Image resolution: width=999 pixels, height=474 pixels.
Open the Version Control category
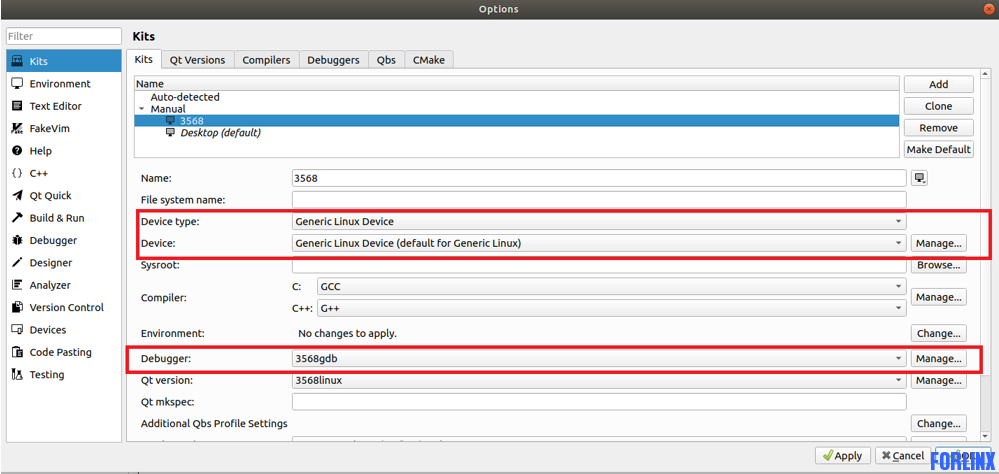click(x=66, y=307)
